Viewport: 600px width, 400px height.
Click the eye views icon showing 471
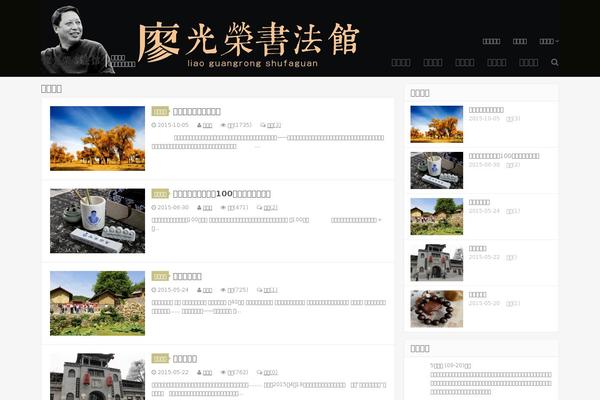coord(223,207)
